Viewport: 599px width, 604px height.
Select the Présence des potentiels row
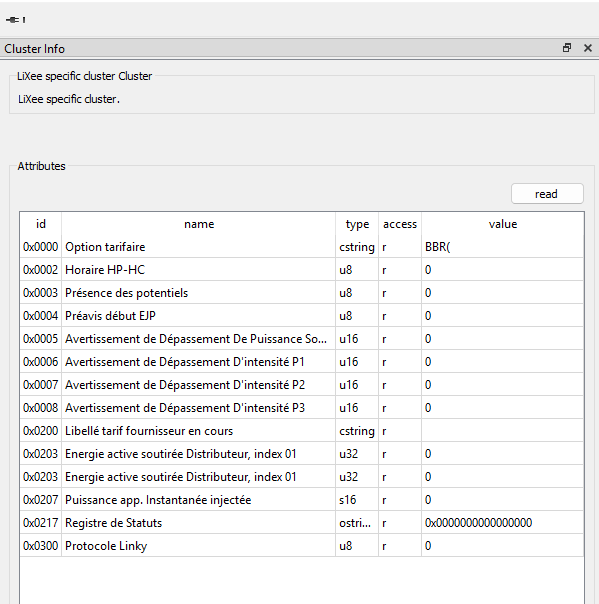click(302, 293)
